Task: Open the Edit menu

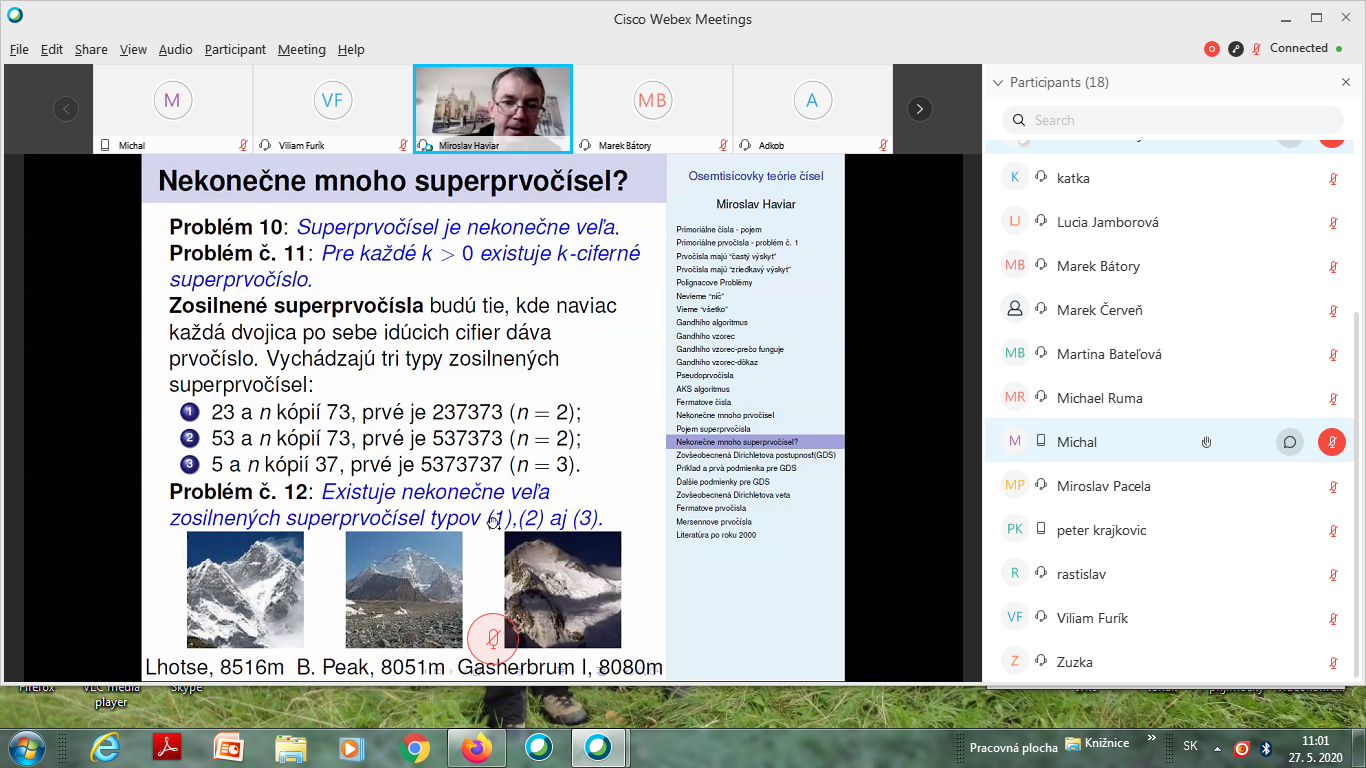Action: tap(52, 49)
